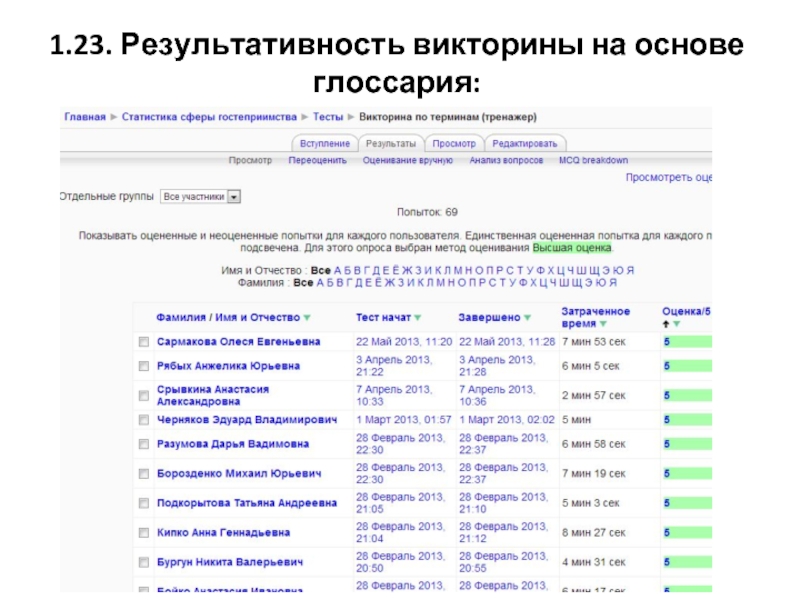
Task: Click finish date 1 Март 2013, 02:02
Action: (x=507, y=420)
